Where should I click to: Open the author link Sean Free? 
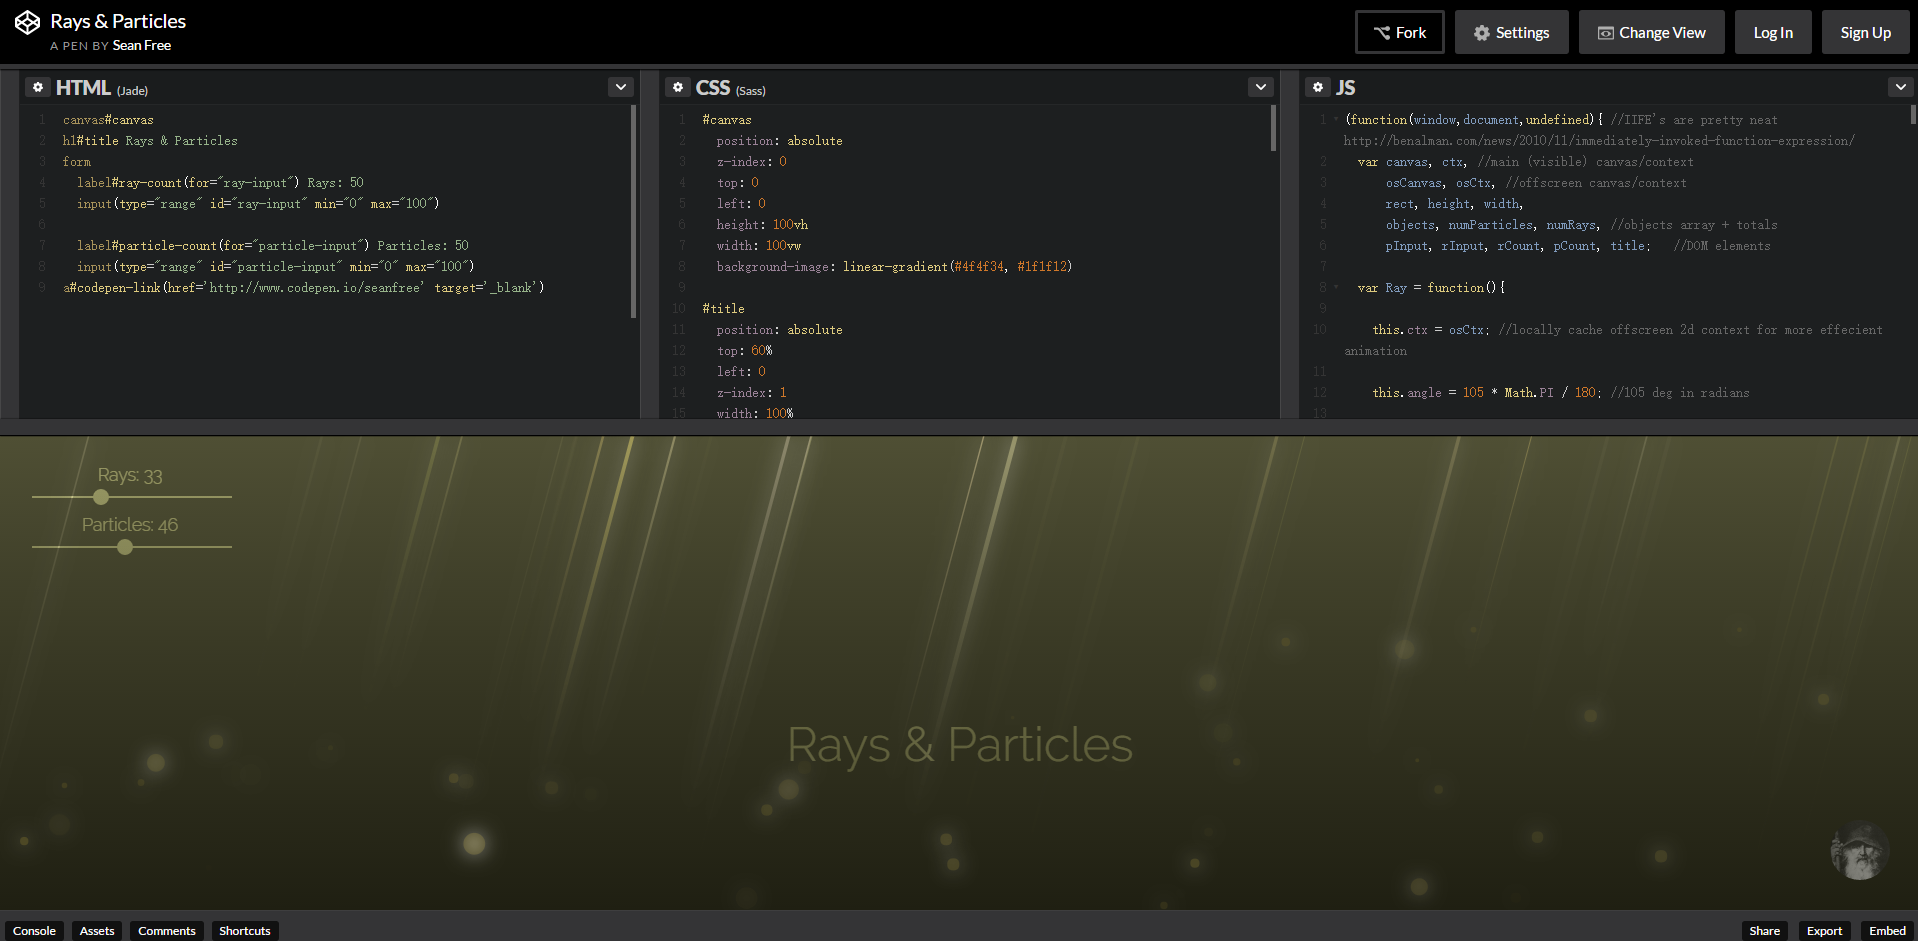(x=142, y=45)
